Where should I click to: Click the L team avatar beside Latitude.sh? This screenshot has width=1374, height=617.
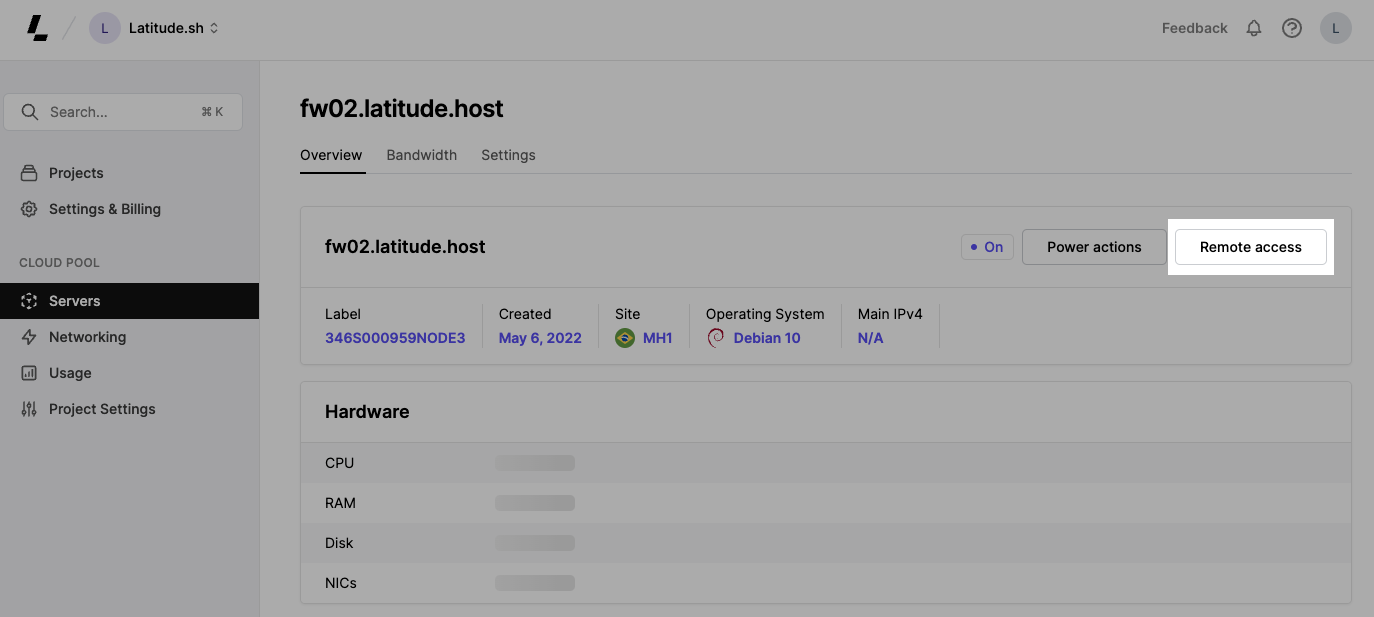pos(105,28)
